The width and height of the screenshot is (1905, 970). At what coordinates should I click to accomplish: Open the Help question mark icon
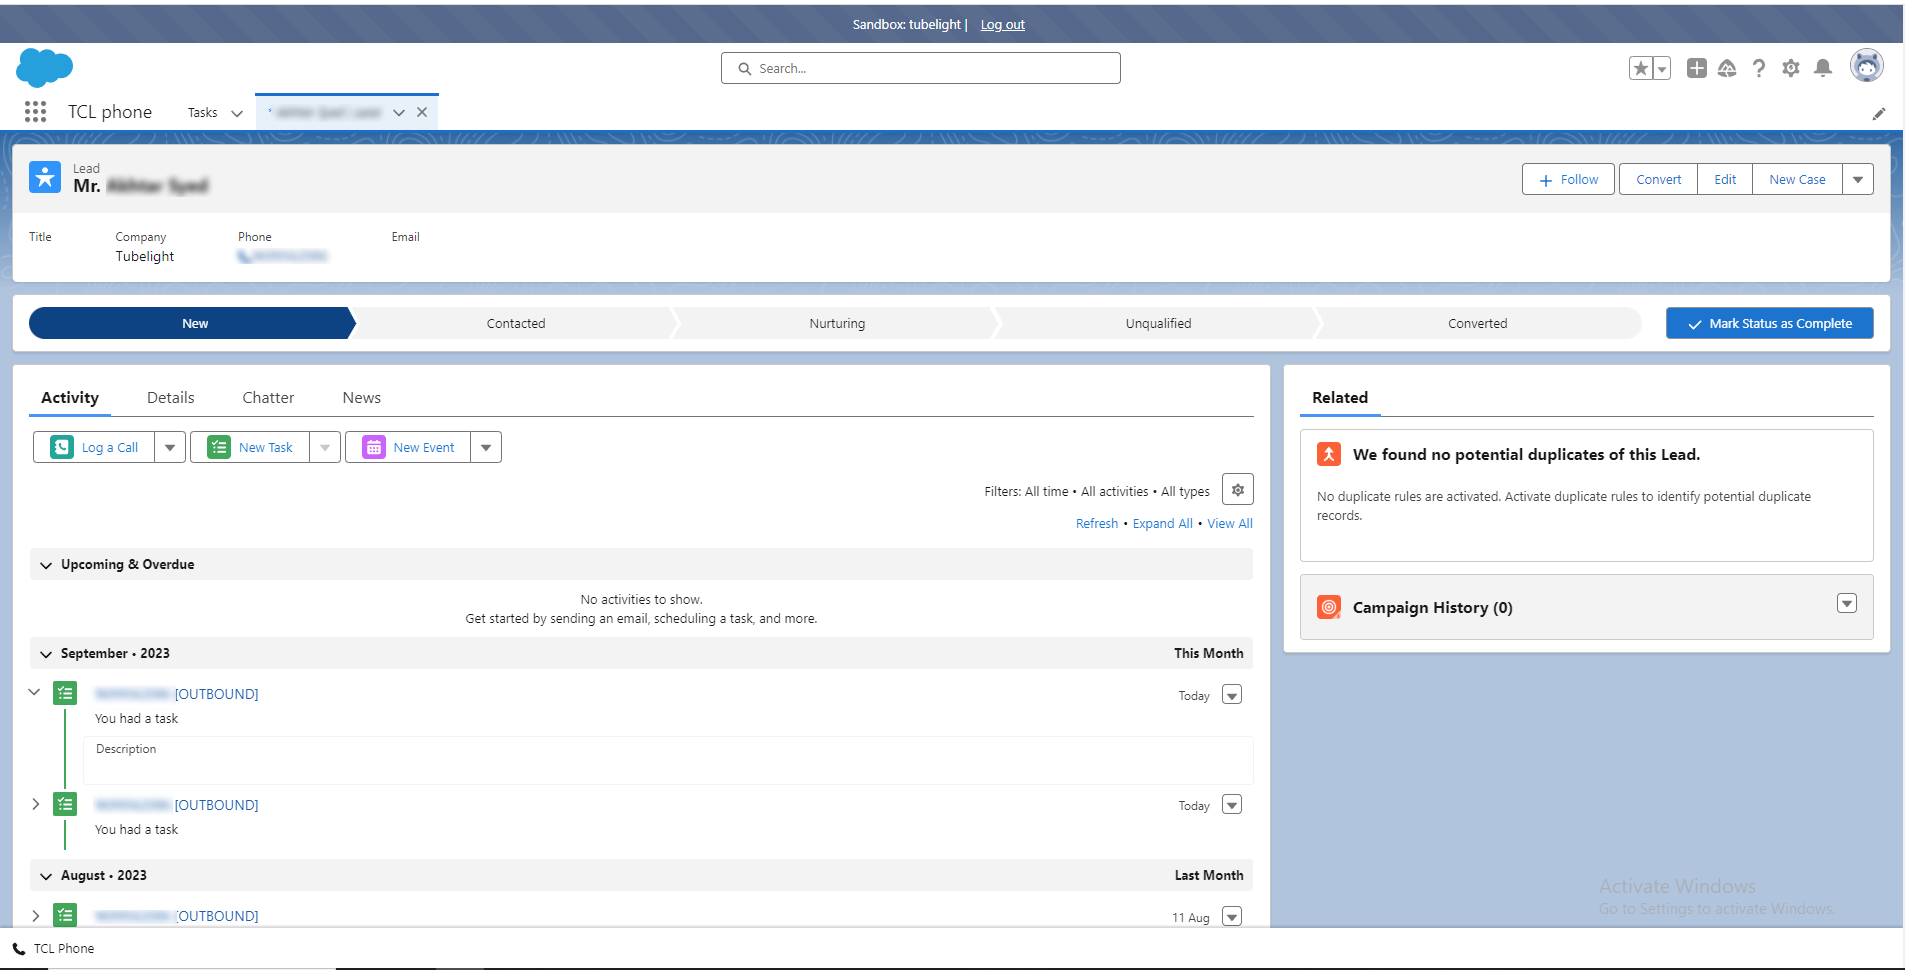pos(1758,68)
